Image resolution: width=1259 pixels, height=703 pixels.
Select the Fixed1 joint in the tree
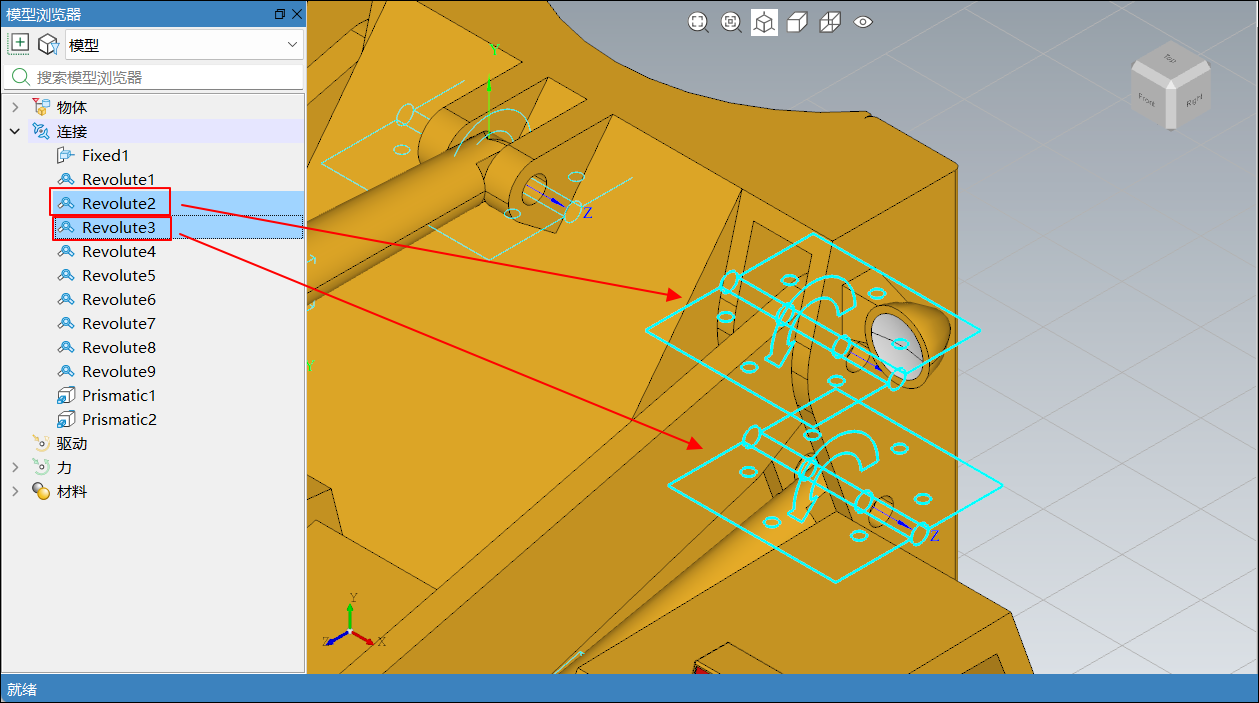click(105, 155)
